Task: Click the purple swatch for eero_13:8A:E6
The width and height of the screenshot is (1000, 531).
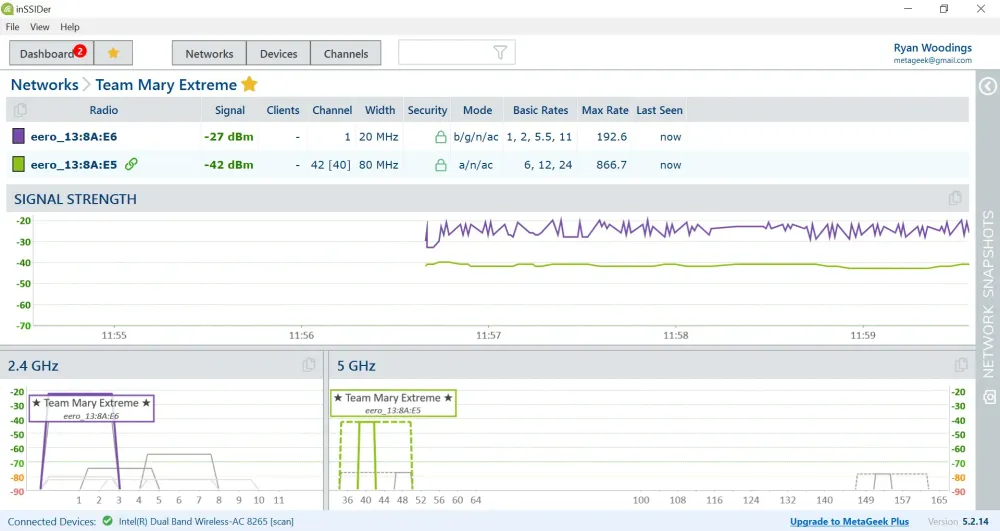Action: coord(18,136)
